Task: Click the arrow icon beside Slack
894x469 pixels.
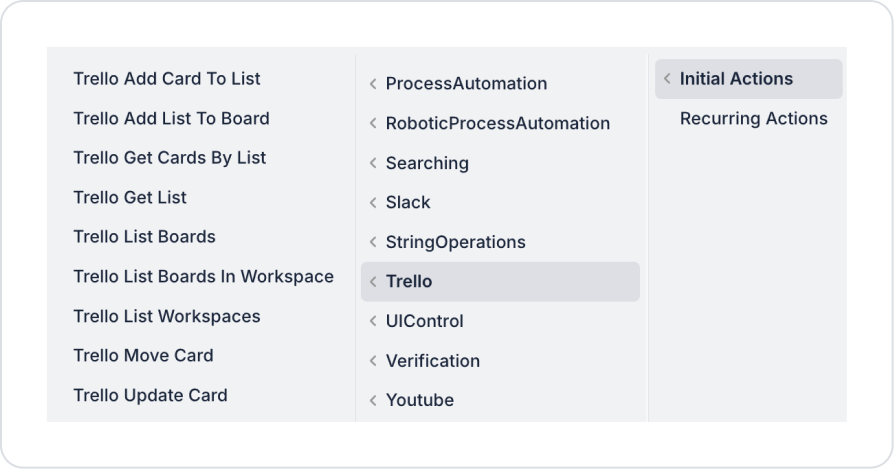Action: click(373, 203)
